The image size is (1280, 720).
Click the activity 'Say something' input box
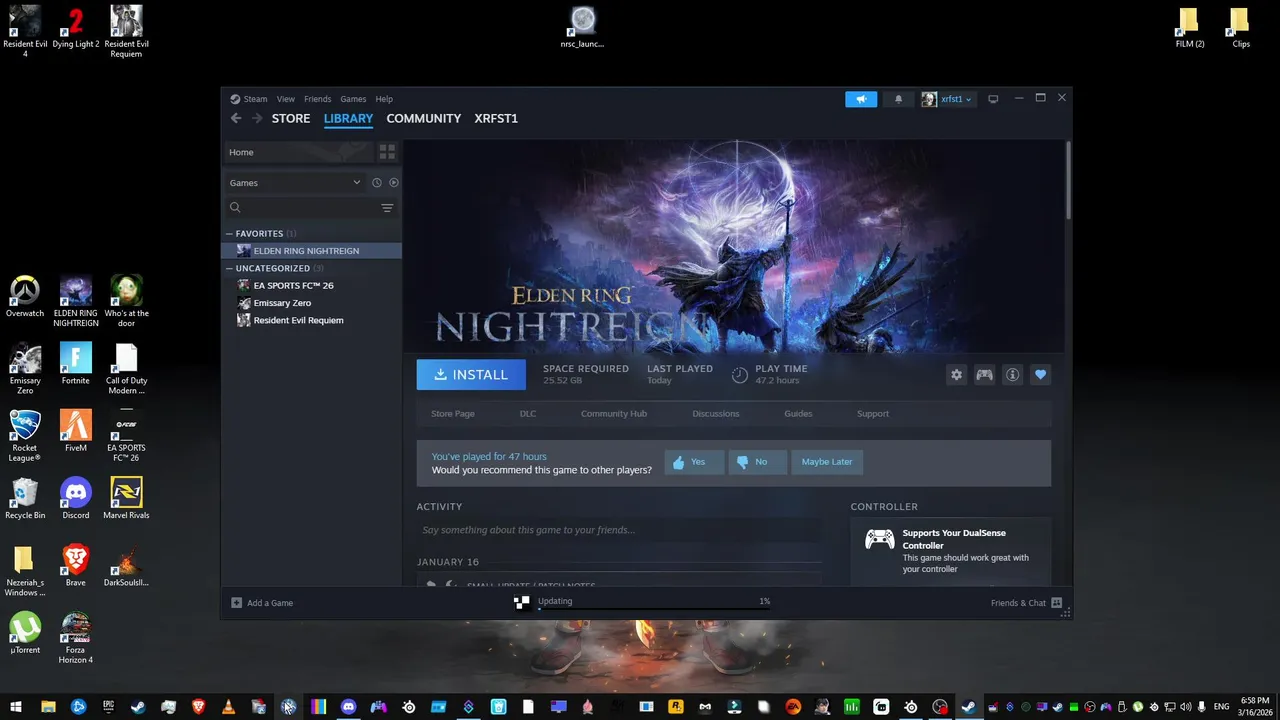pyautogui.click(x=619, y=530)
